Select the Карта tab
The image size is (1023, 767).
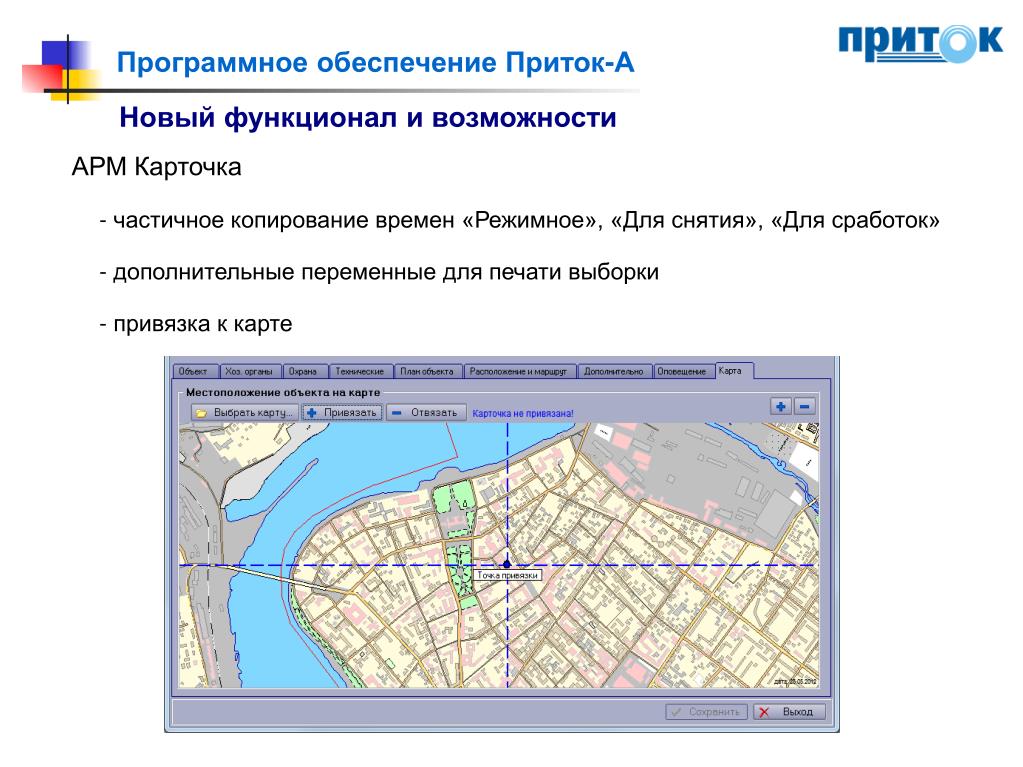tap(733, 370)
